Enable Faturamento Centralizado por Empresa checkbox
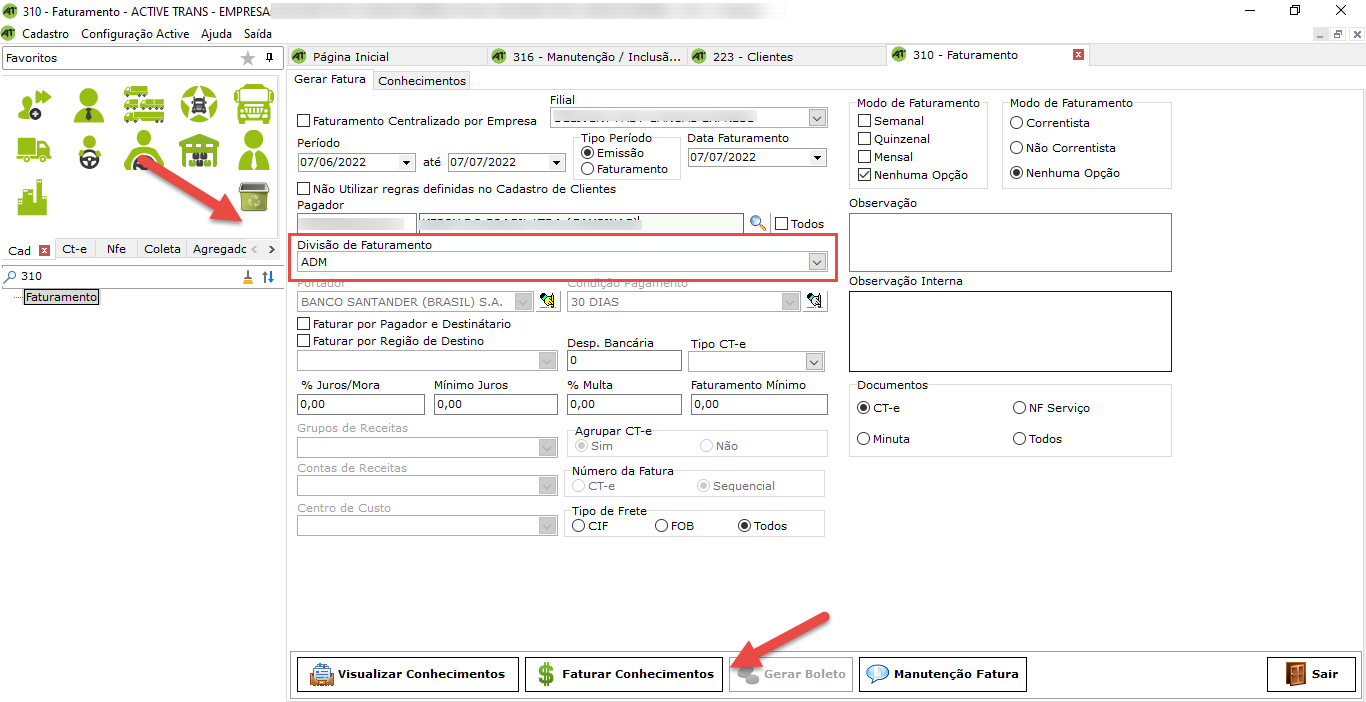This screenshot has width=1366, height=702. (304, 121)
